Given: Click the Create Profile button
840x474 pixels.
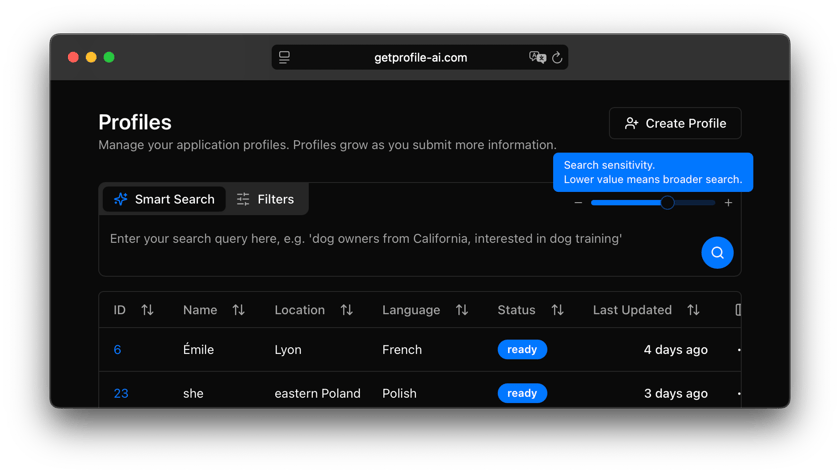Looking at the screenshot, I should (675, 123).
